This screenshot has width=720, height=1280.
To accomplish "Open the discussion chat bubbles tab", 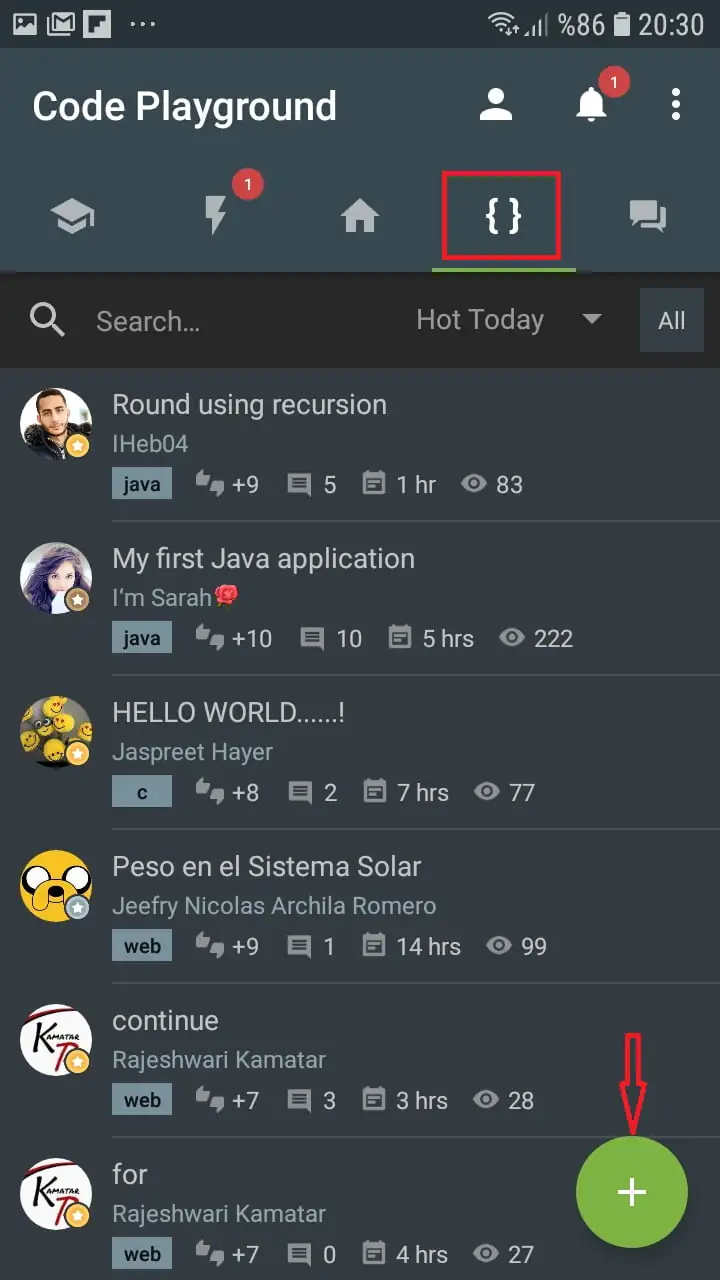I will [648, 216].
